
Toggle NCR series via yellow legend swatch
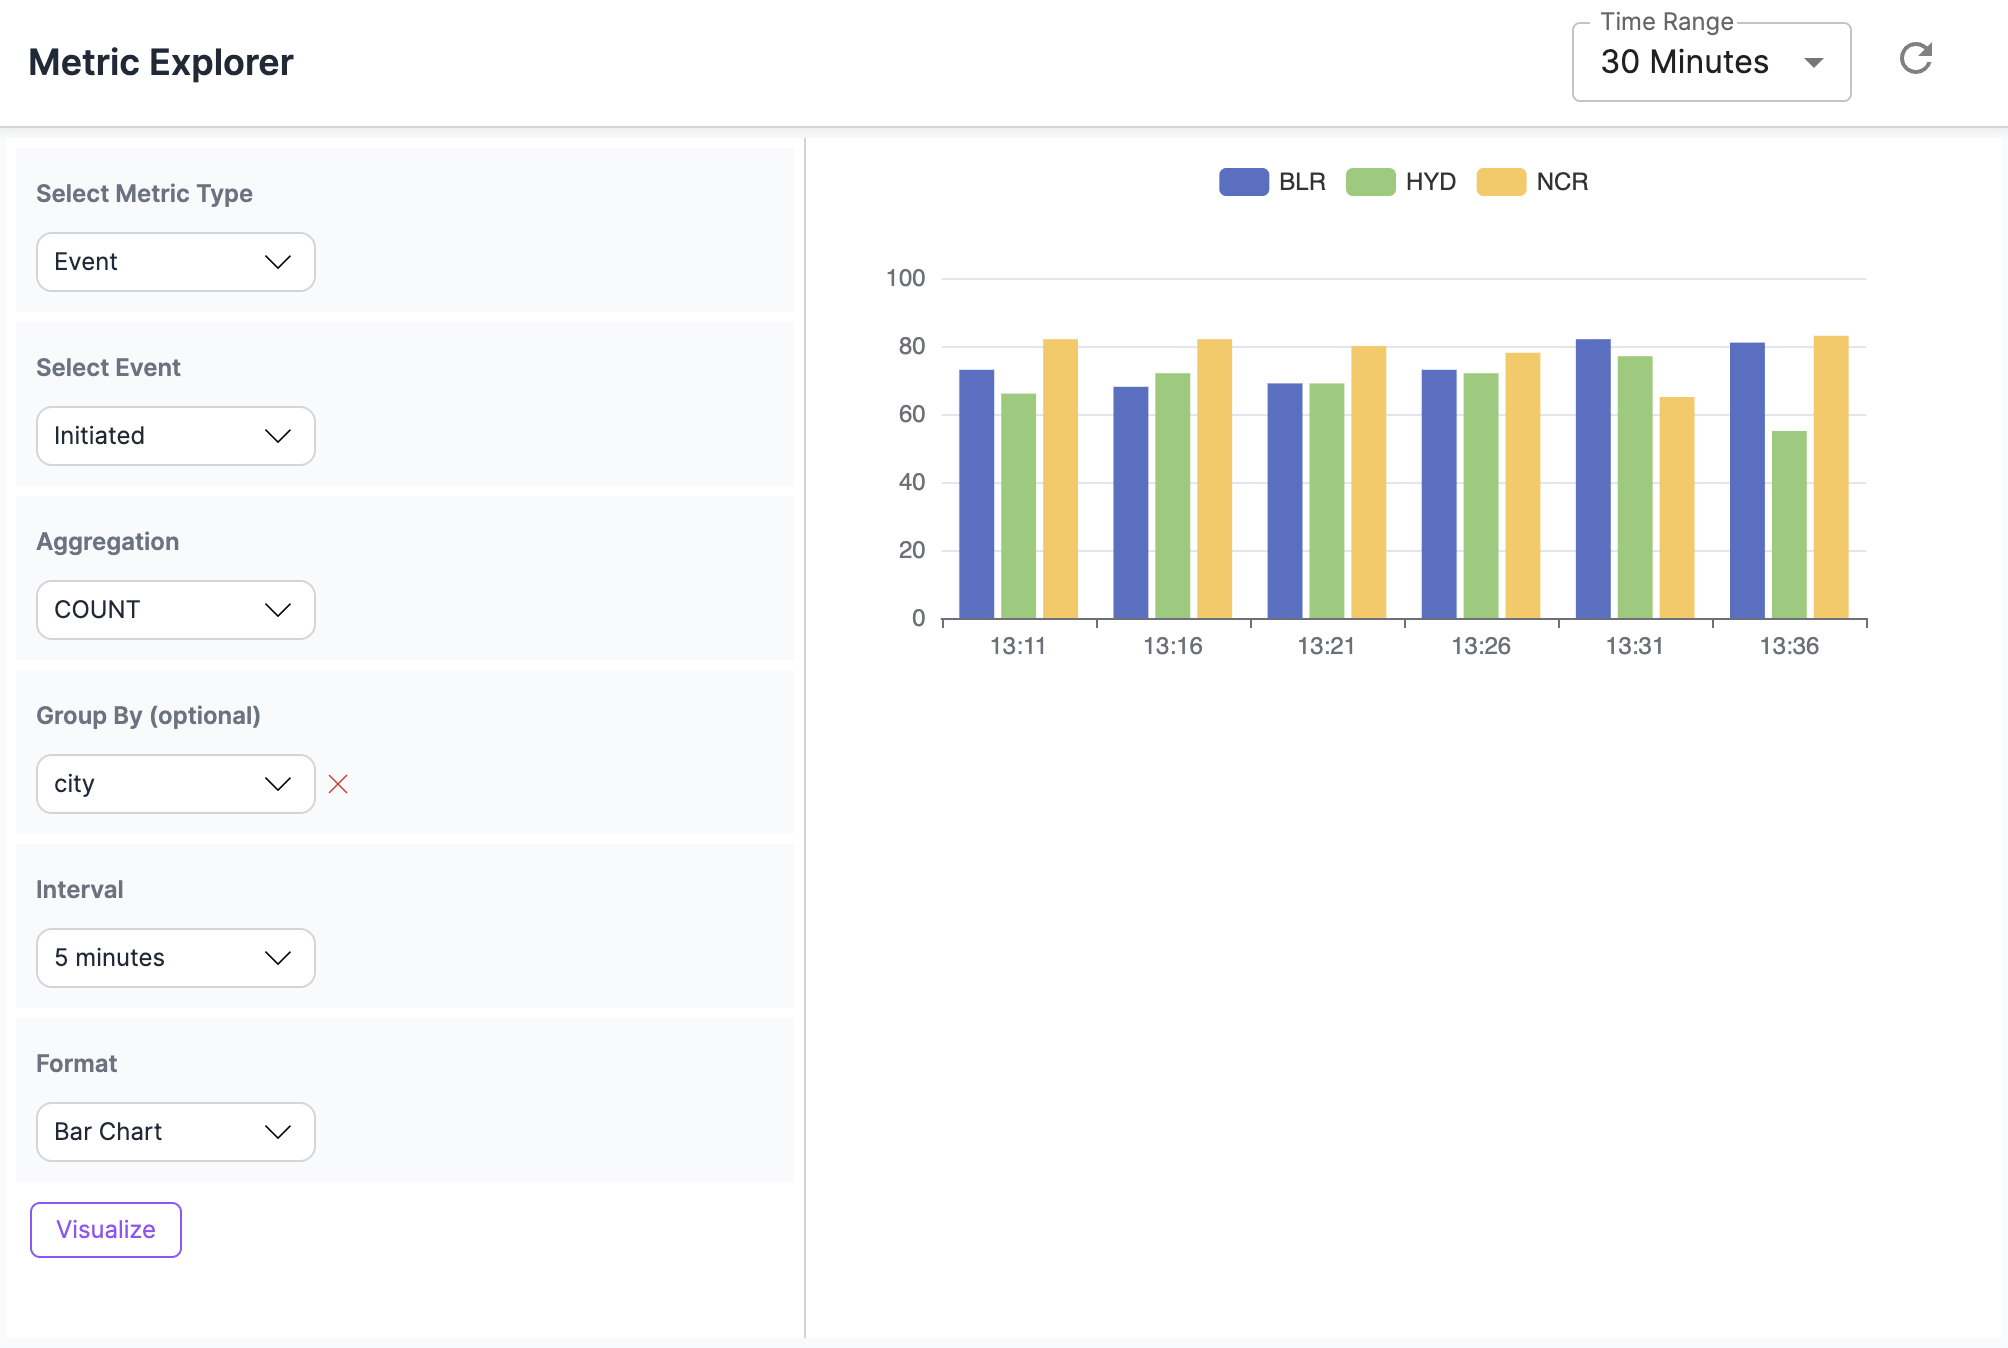pyautogui.click(x=1500, y=182)
